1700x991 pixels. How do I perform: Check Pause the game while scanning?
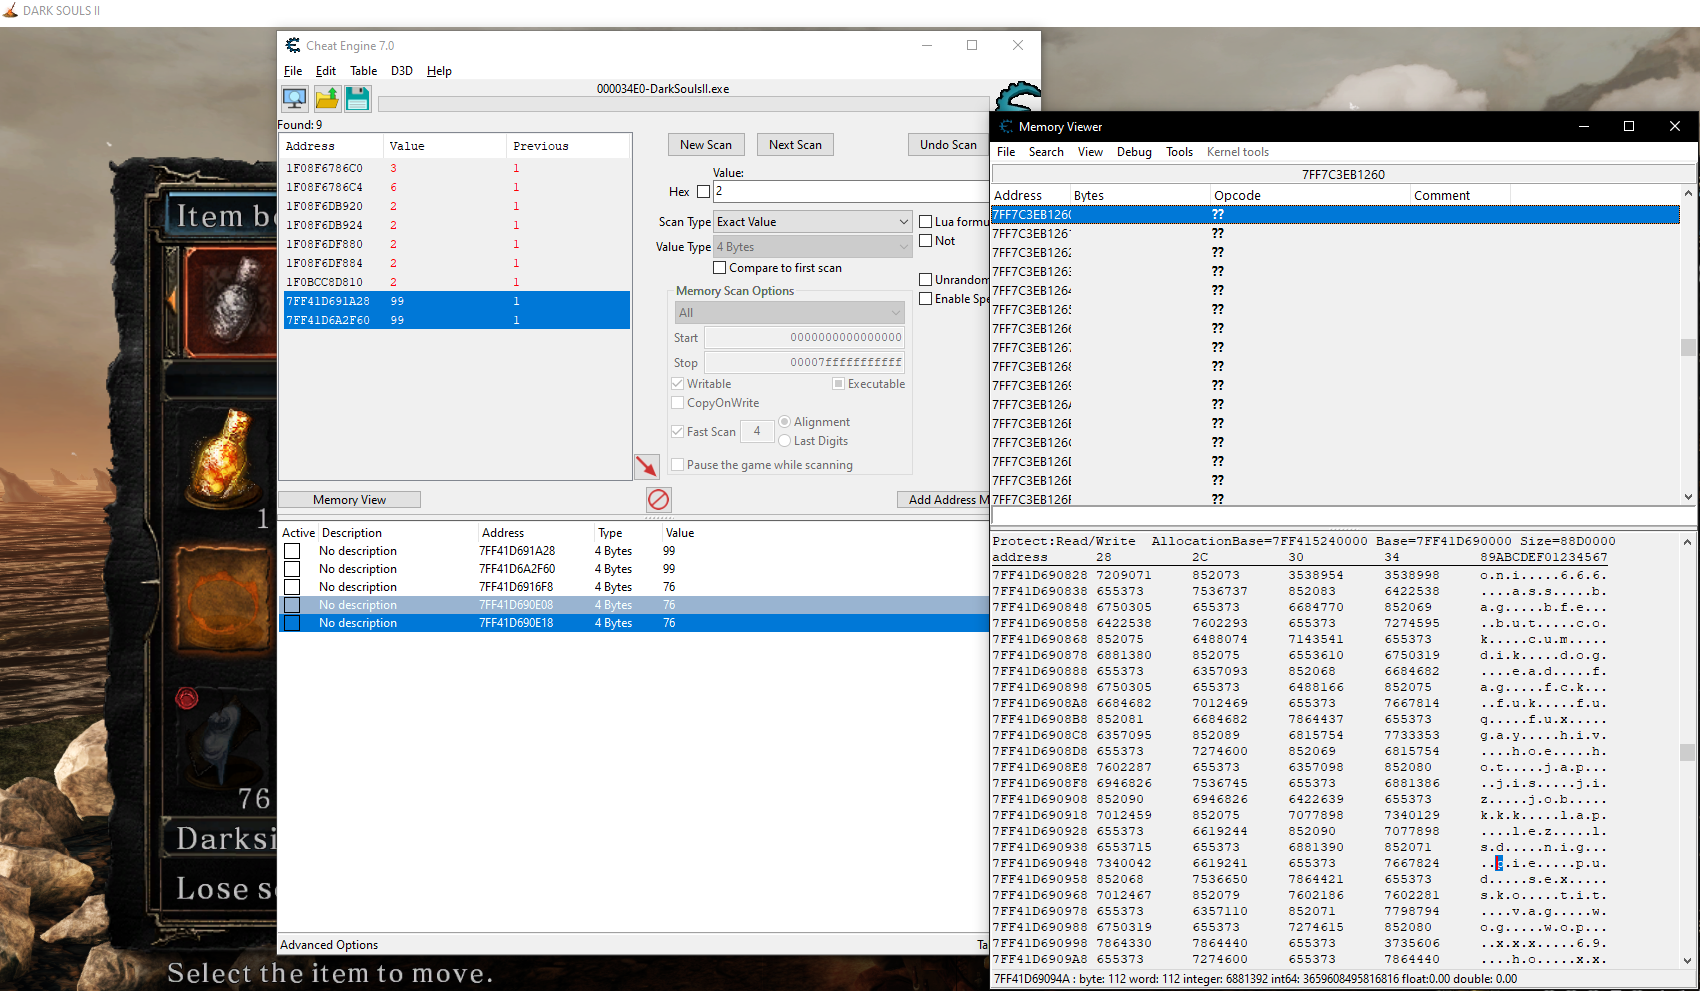coord(678,465)
